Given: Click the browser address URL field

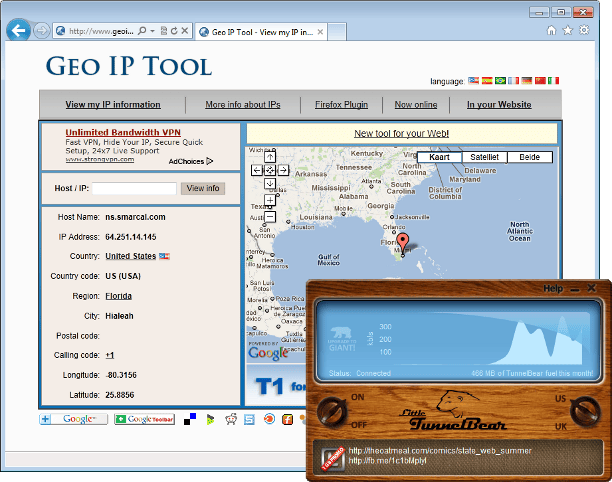Looking at the screenshot, I should point(101,31).
